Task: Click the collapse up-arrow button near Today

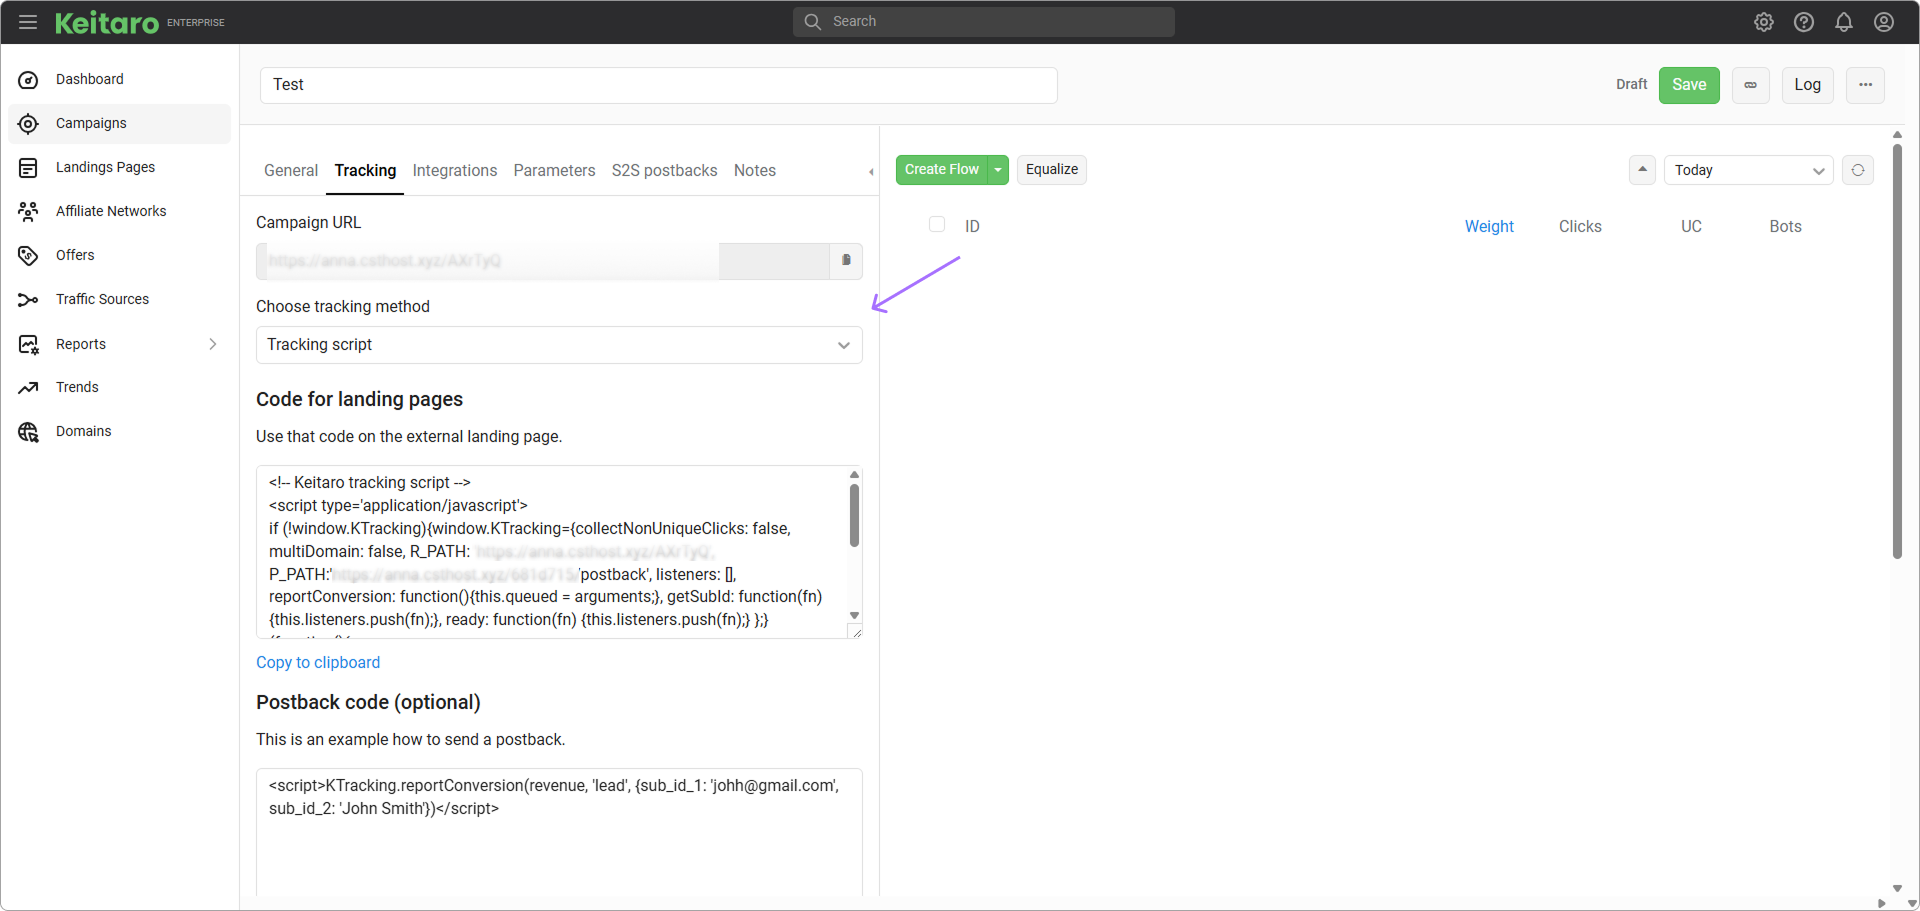Action: click(1642, 170)
